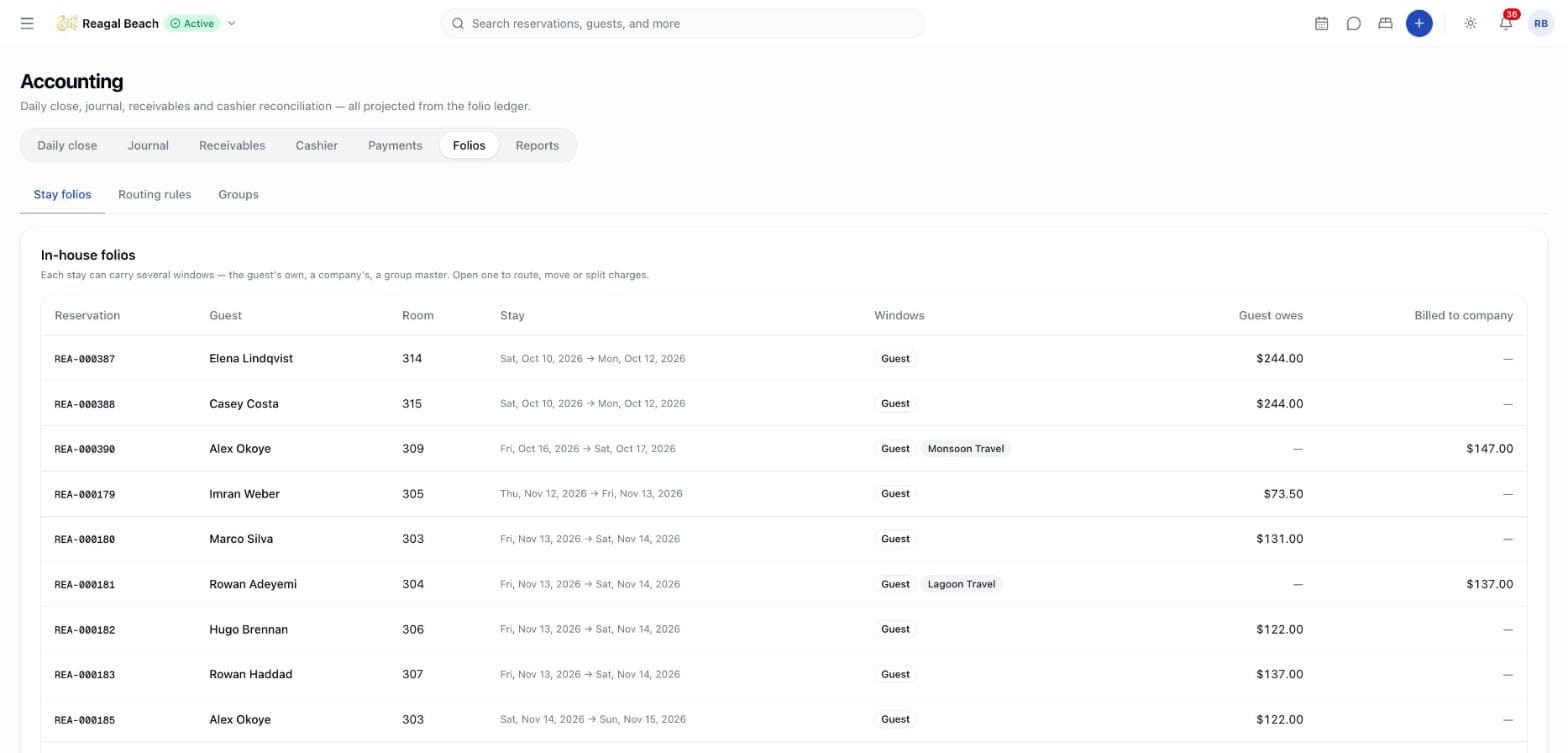Click guest name Rowan Haddad
This screenshot has width=1568, height=753.
click(x=251, y=674)
